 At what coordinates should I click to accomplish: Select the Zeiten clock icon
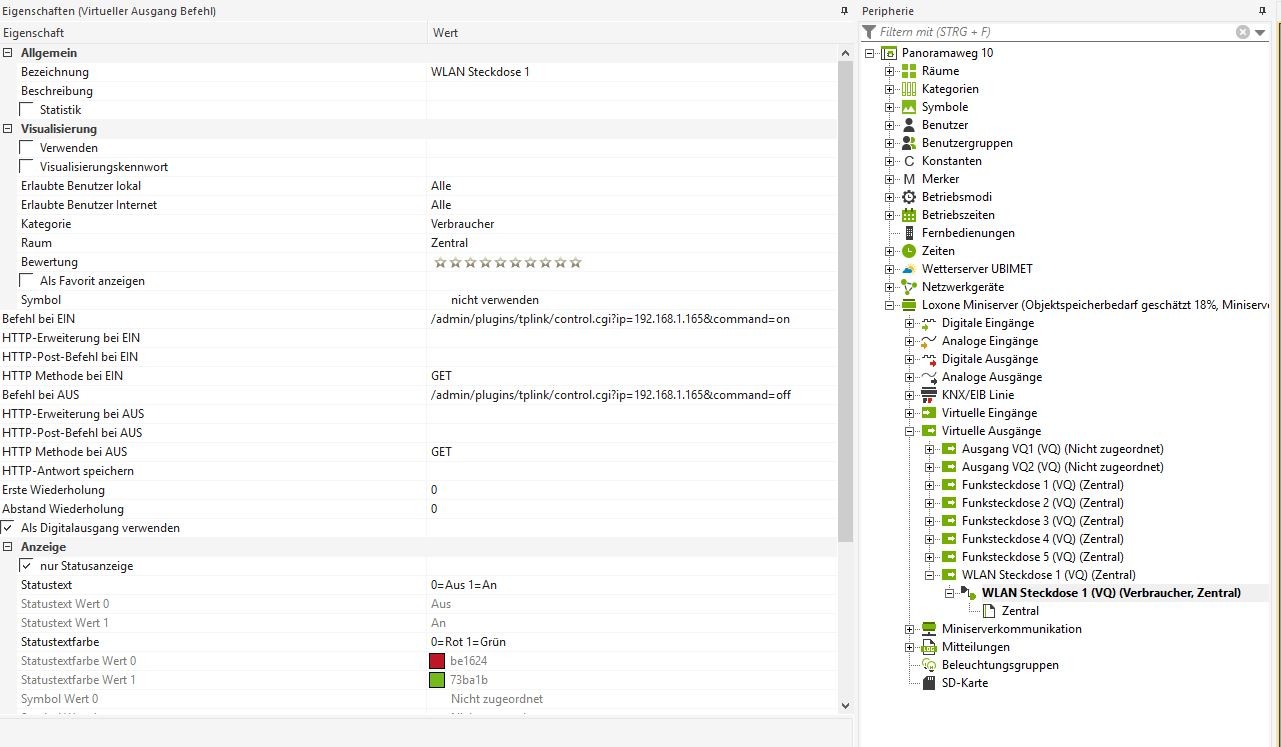pos(908,251)
